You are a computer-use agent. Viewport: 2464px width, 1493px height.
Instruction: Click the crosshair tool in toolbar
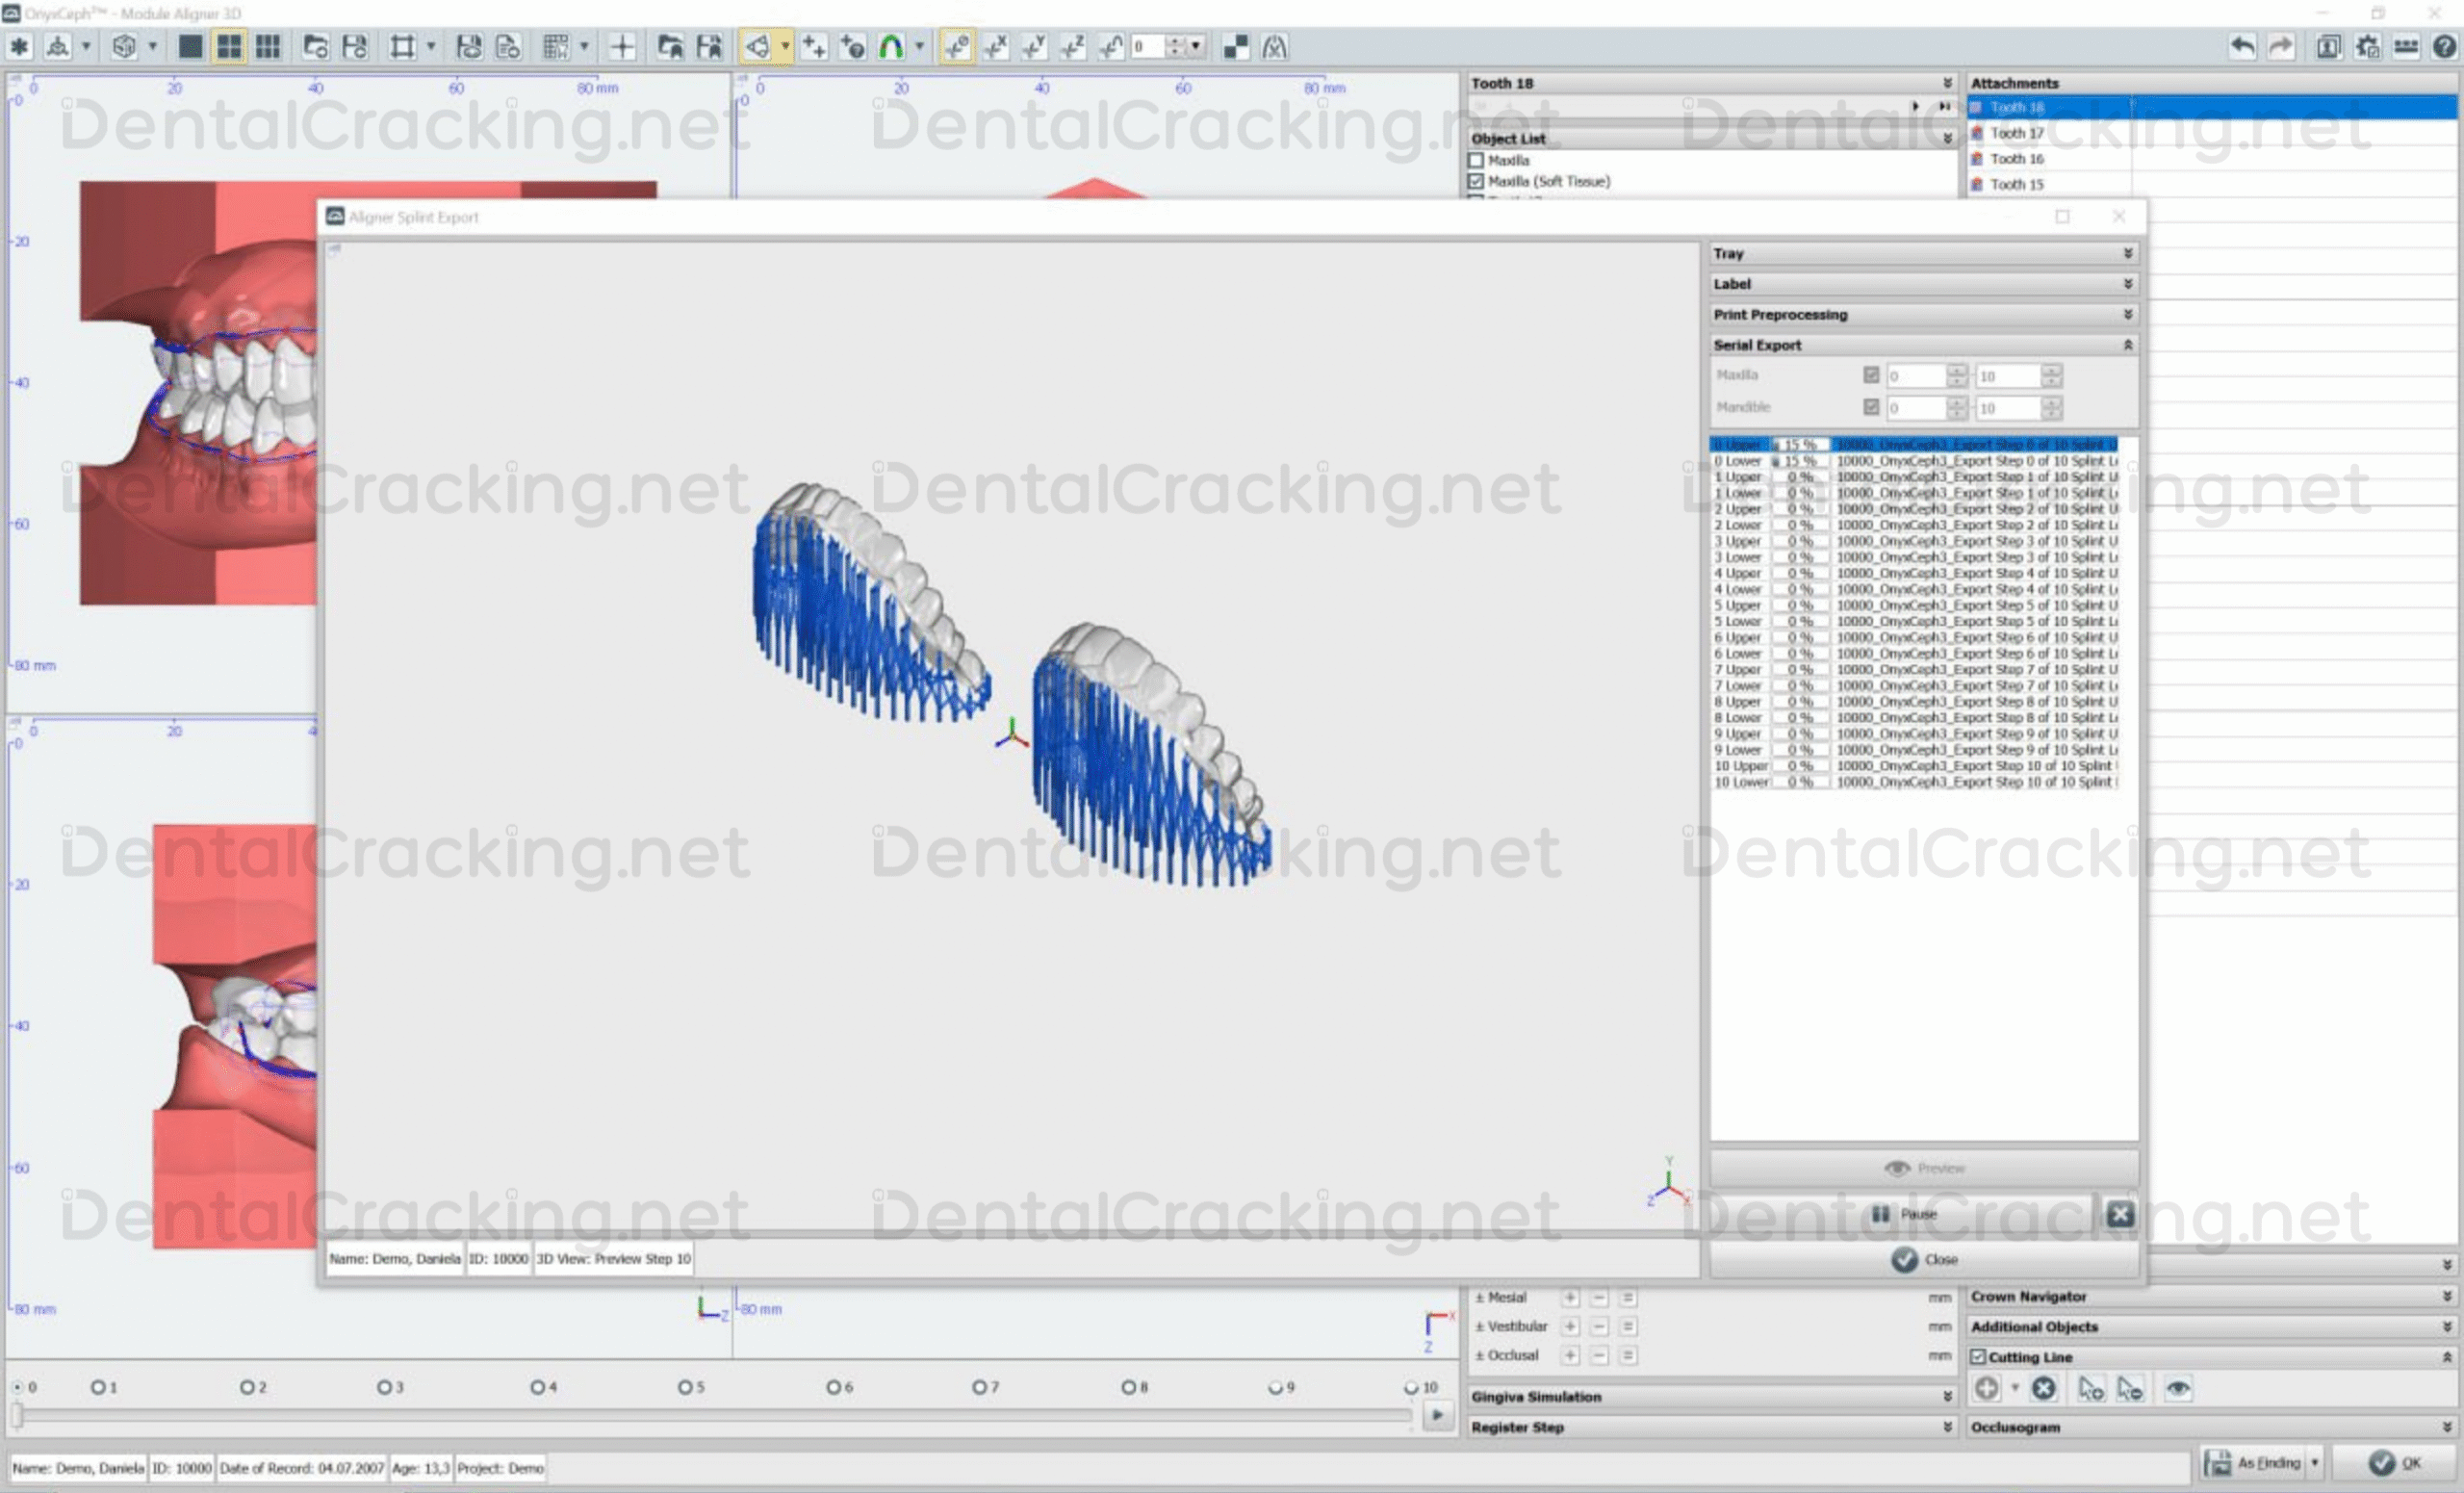coord(622,47)
